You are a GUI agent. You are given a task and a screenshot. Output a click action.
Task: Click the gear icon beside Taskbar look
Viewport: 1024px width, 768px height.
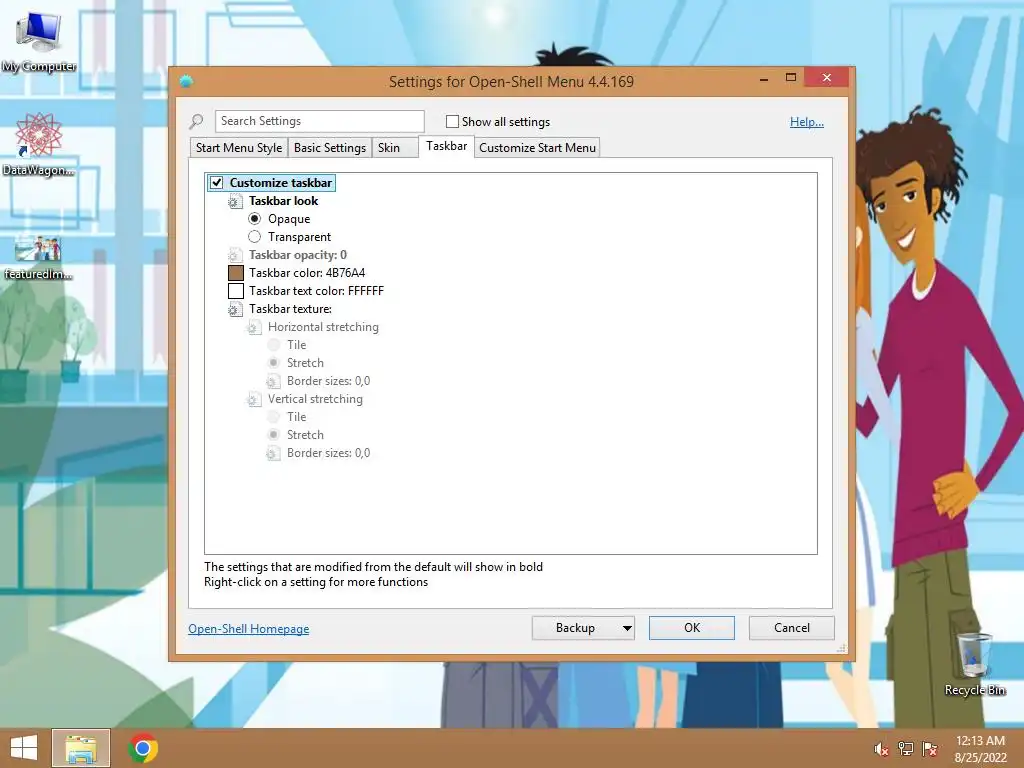click(x=234, y=201)
